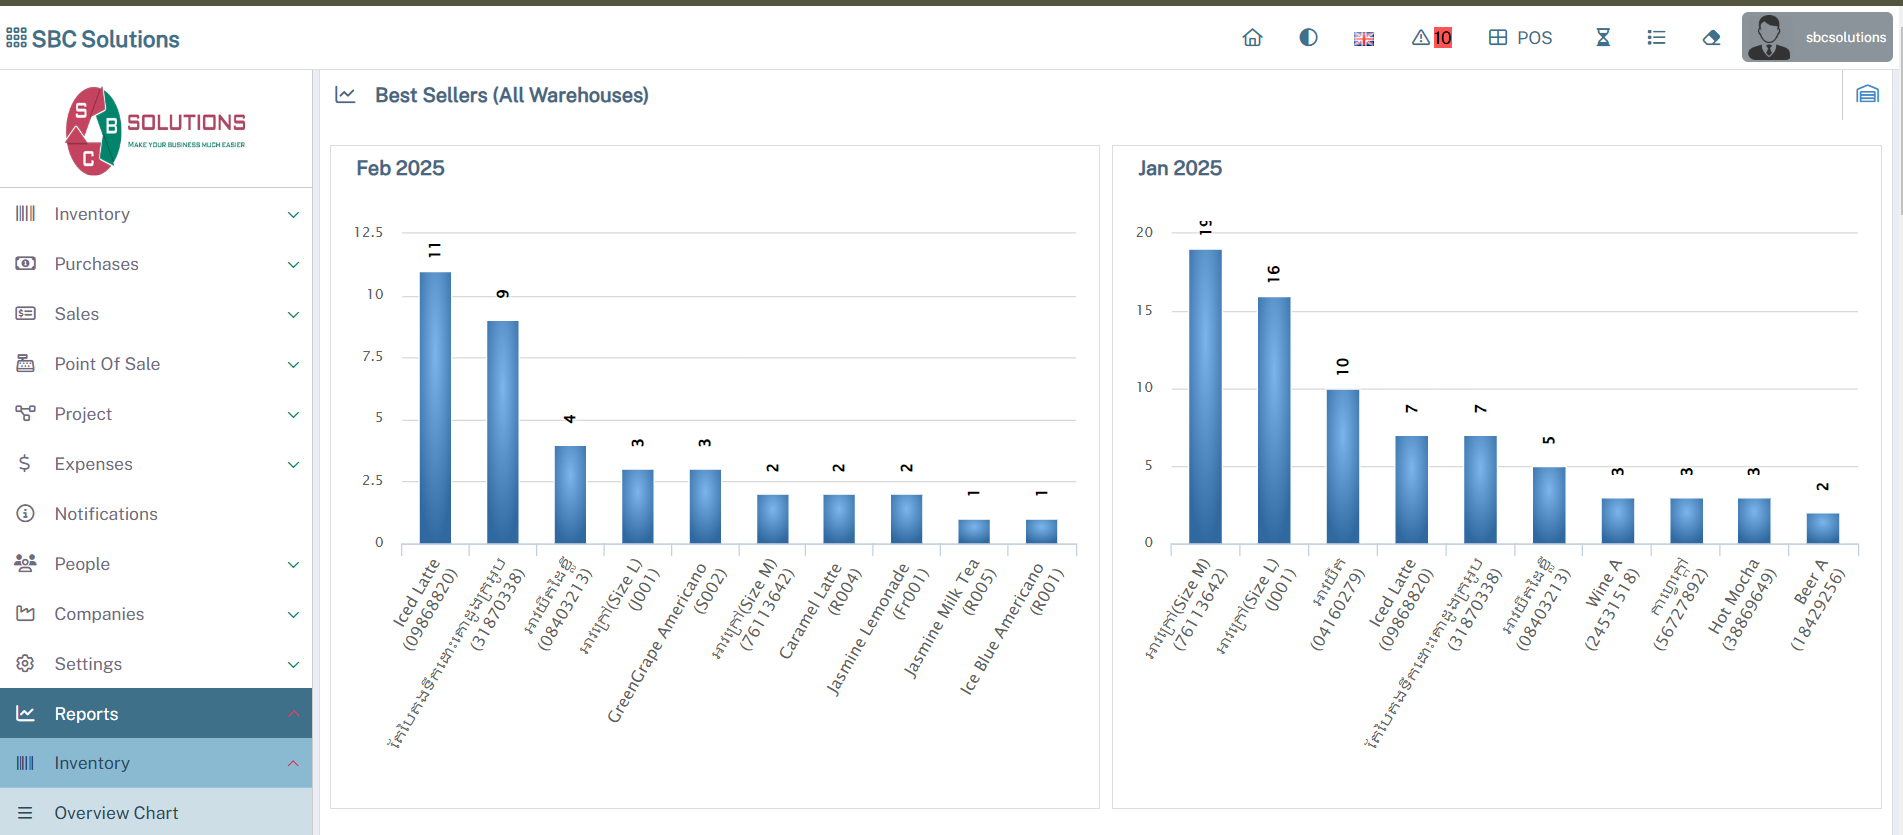1903x835 pixels.
Task: Click the hourglass icon in top bar
Action: [x=1603, y=38]
